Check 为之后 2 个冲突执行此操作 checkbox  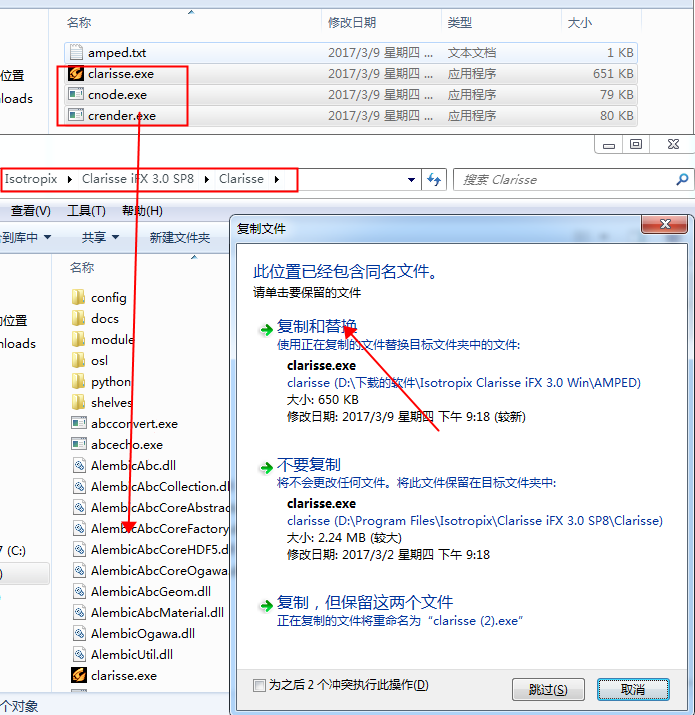click(259, 685)
